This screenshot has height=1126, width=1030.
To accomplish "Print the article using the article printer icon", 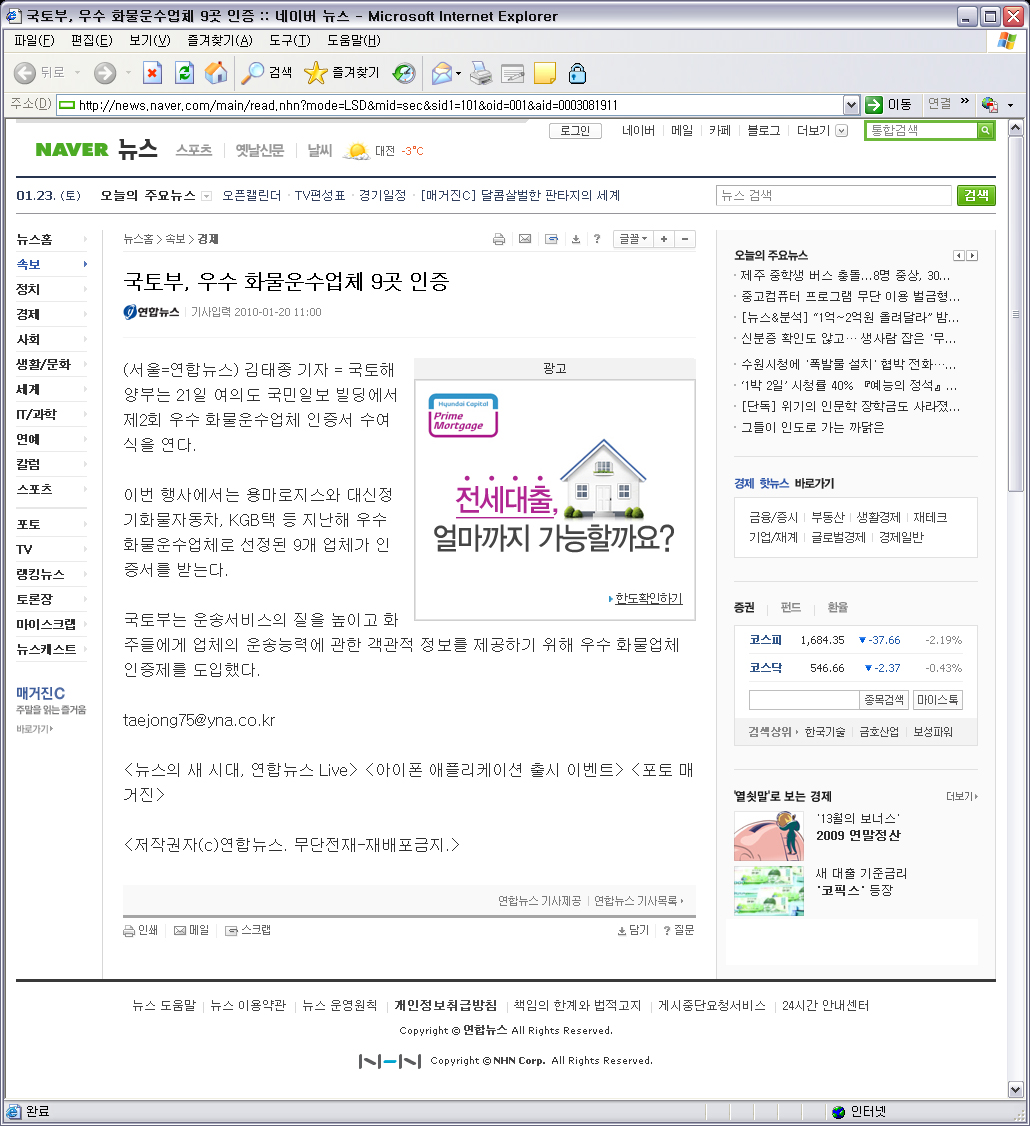I will [x=499, y=239].
